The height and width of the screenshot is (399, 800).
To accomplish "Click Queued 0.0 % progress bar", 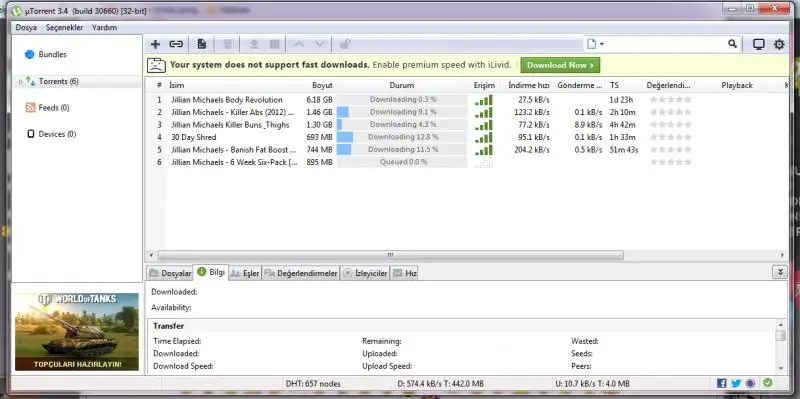I will [402, 162].
